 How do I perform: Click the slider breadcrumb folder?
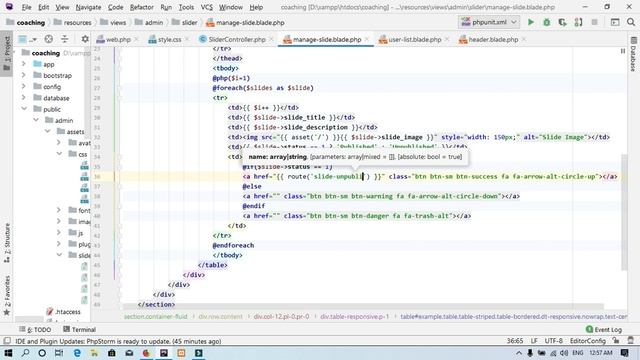184,22
